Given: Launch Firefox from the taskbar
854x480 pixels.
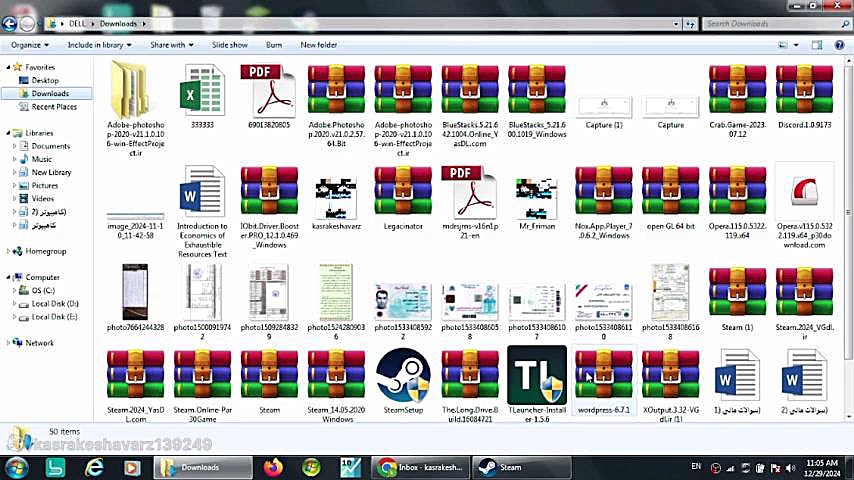Looking at the screenshot, I should point(273,467).
